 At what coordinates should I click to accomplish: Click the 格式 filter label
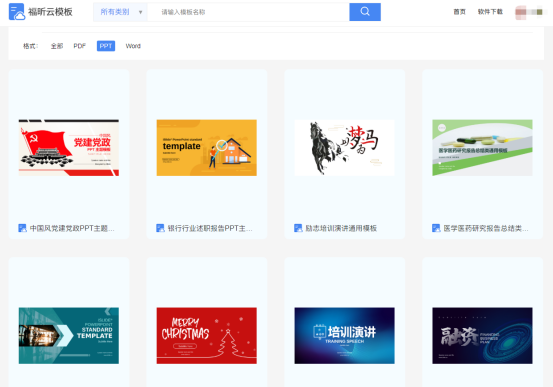point(31,46)
